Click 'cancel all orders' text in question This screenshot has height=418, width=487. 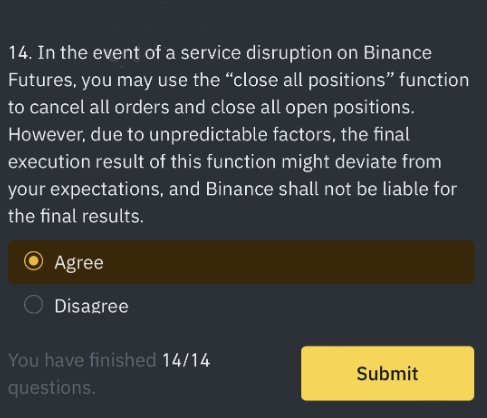(x=99, y=107)
